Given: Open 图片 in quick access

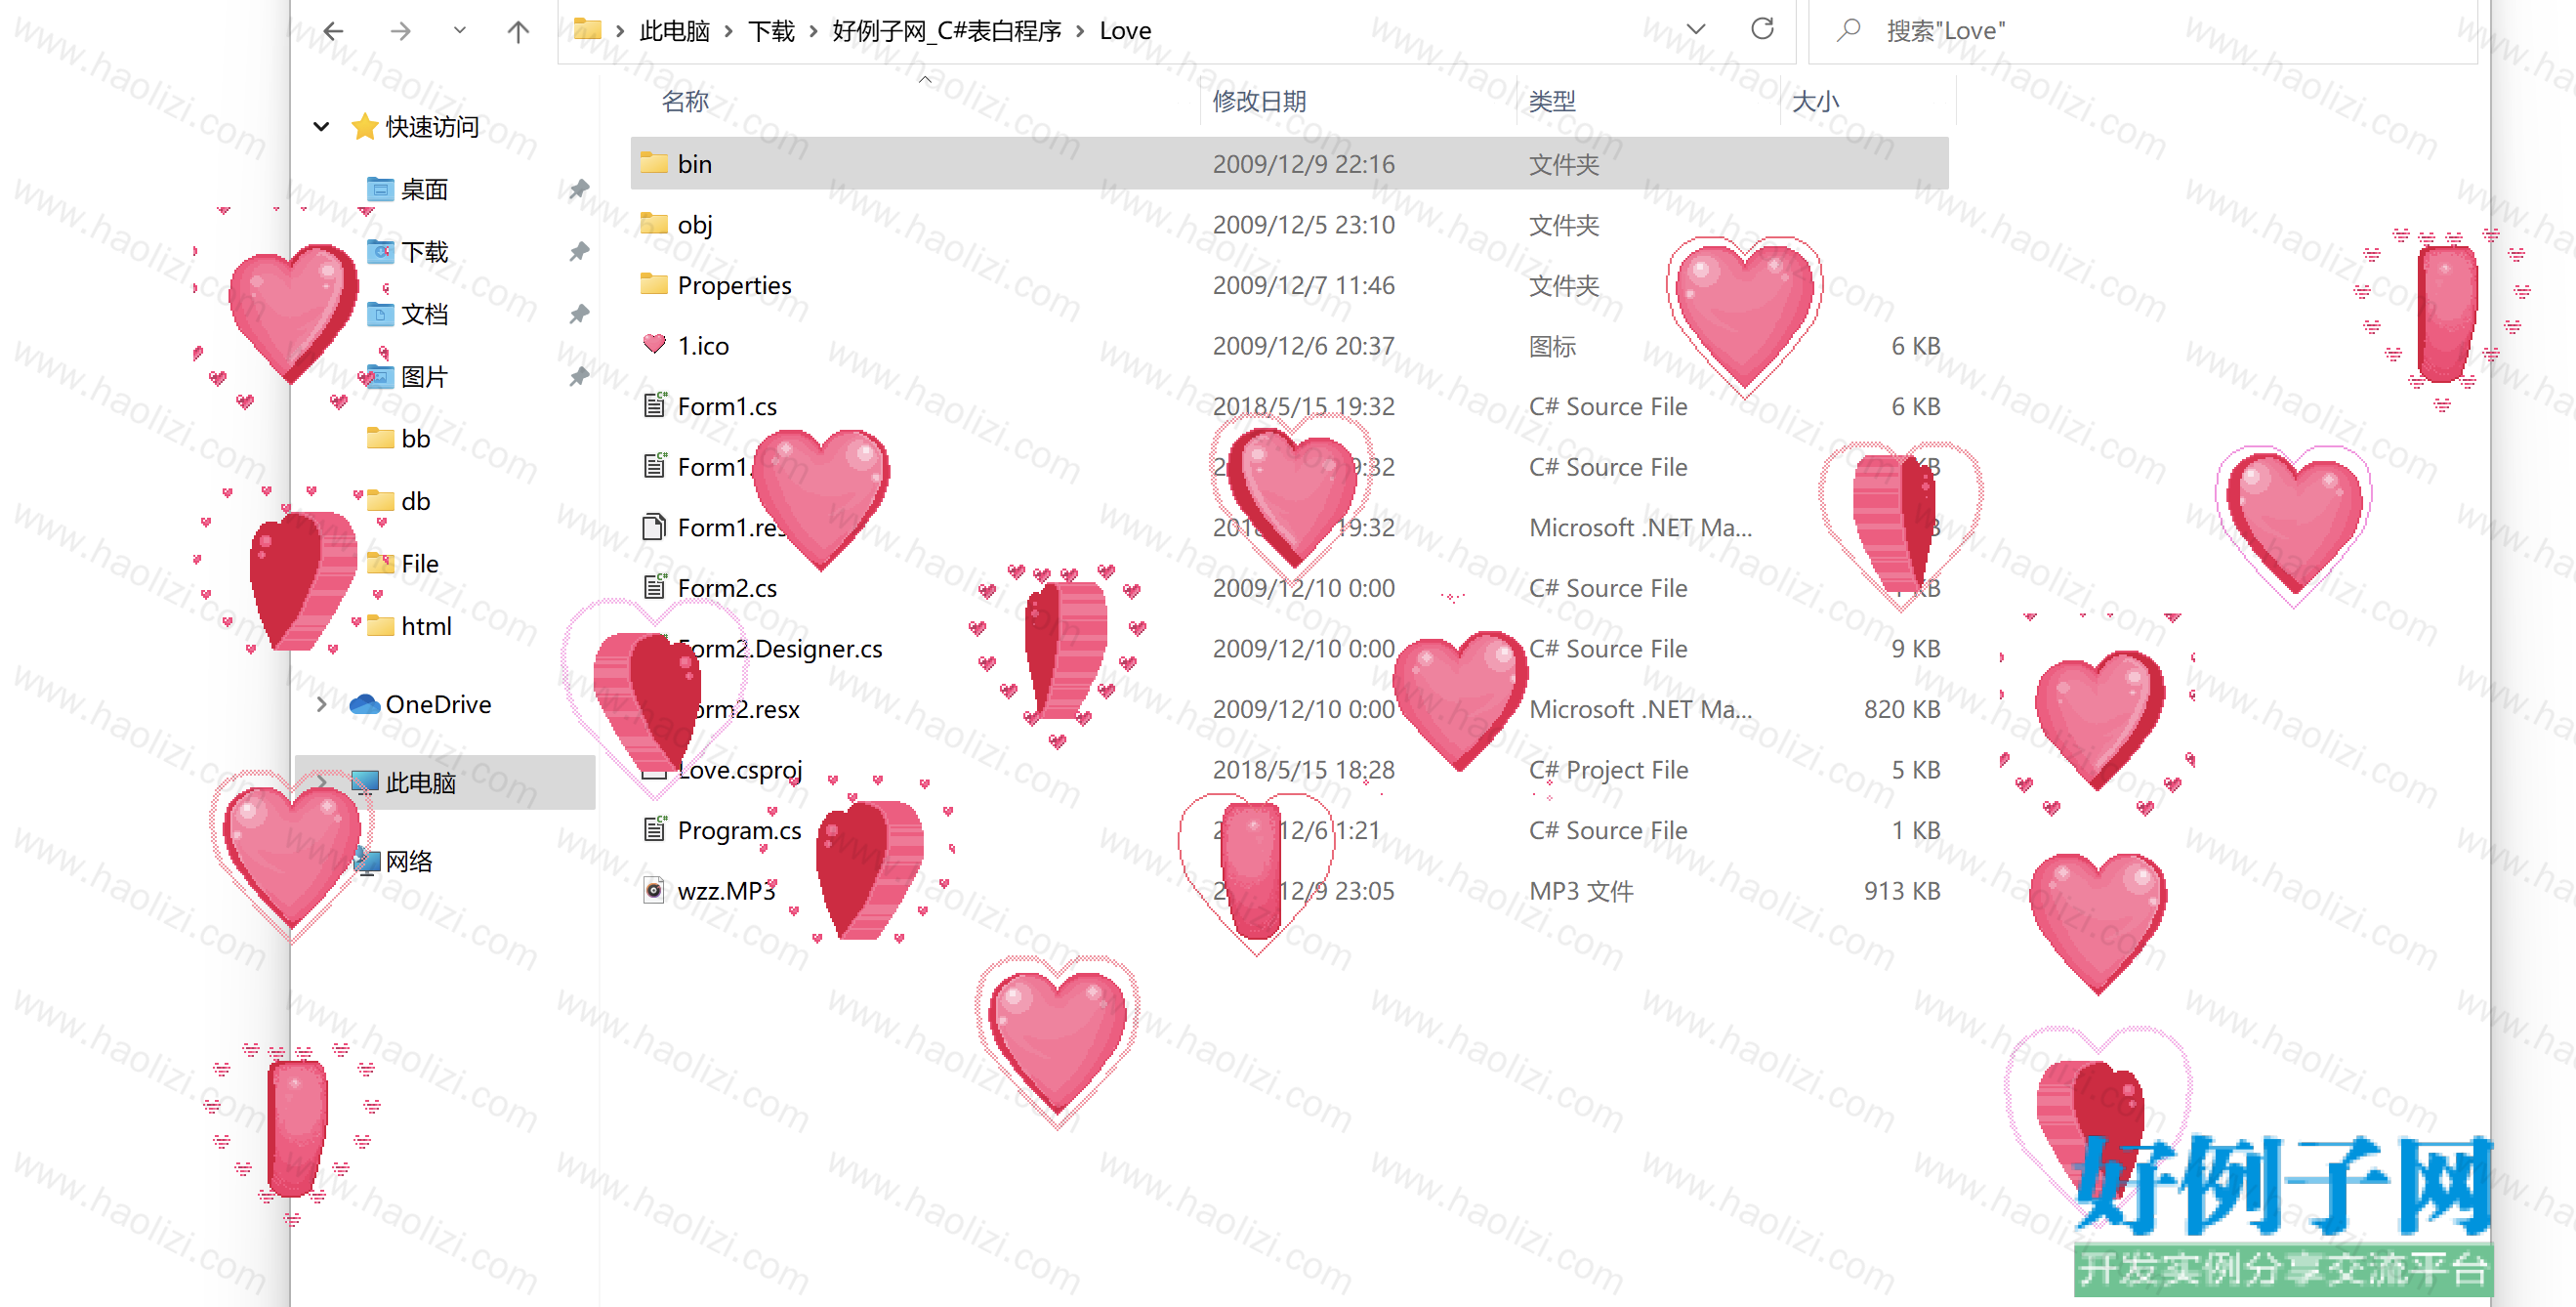Looking at the screenshot, I should tap(424, 377).
